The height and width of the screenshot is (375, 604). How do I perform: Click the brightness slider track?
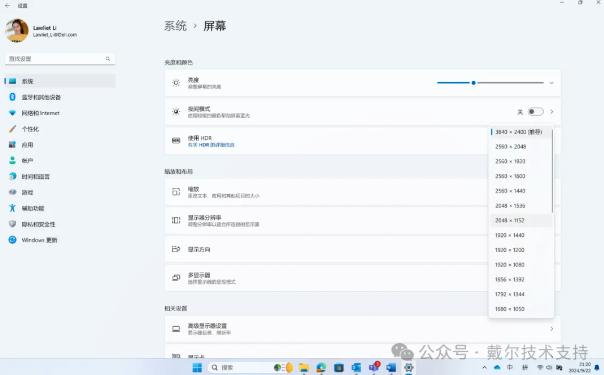[x=490, y=83]
